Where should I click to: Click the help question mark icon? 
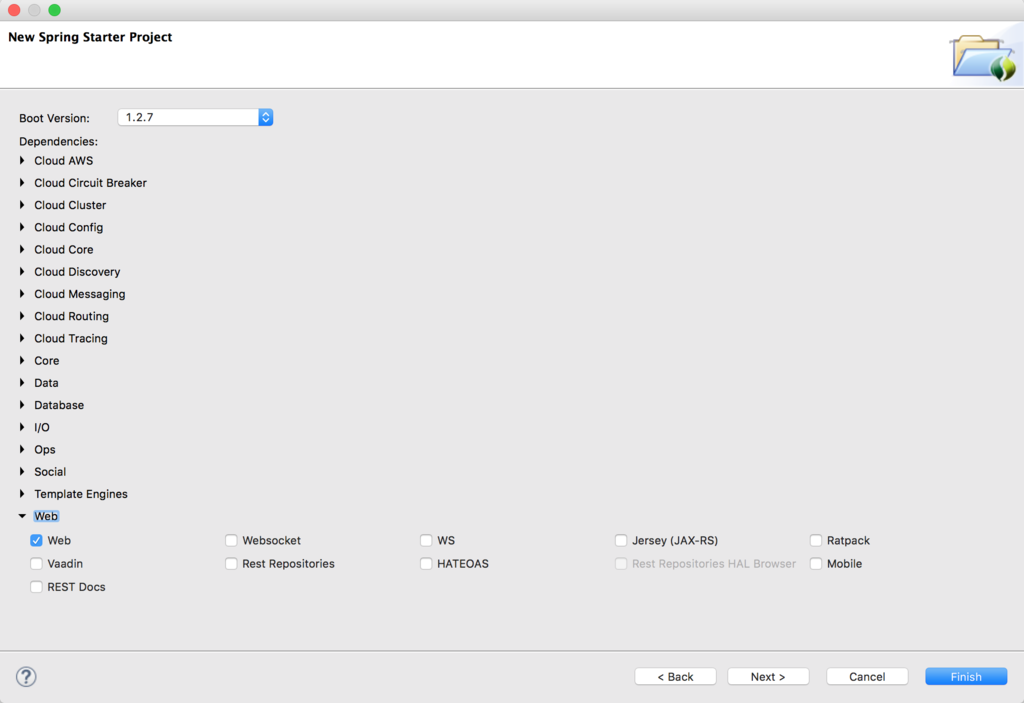(x=26, y=677)
